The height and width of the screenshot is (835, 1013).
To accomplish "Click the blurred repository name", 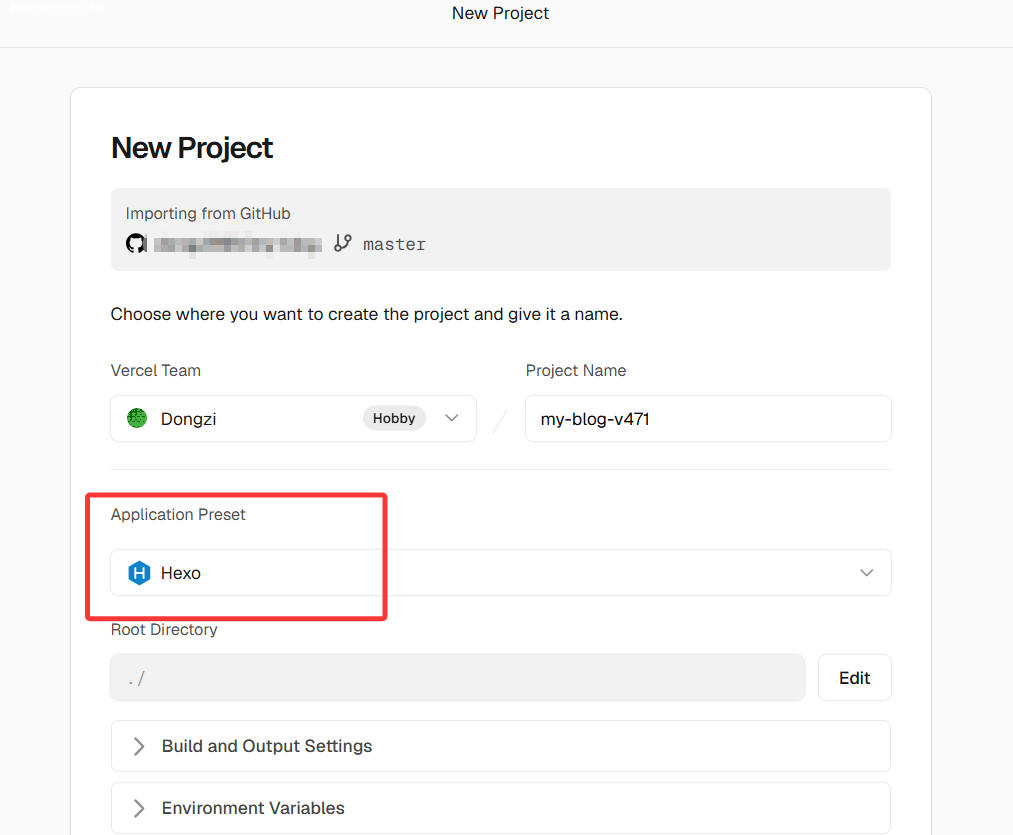I will [x=237, y=245].
